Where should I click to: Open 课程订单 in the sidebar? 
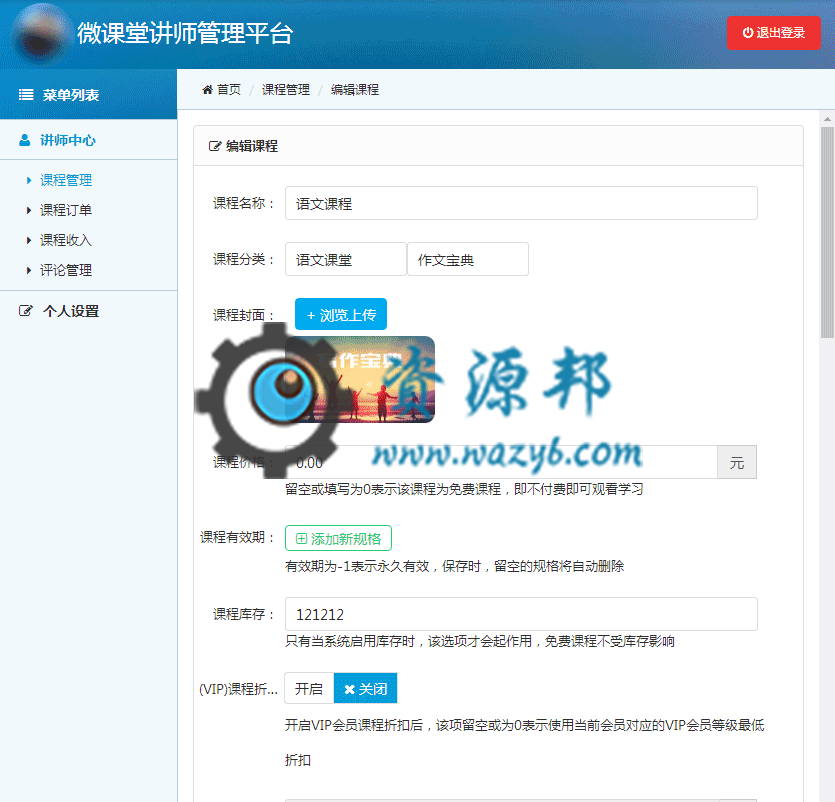point(66,210)
